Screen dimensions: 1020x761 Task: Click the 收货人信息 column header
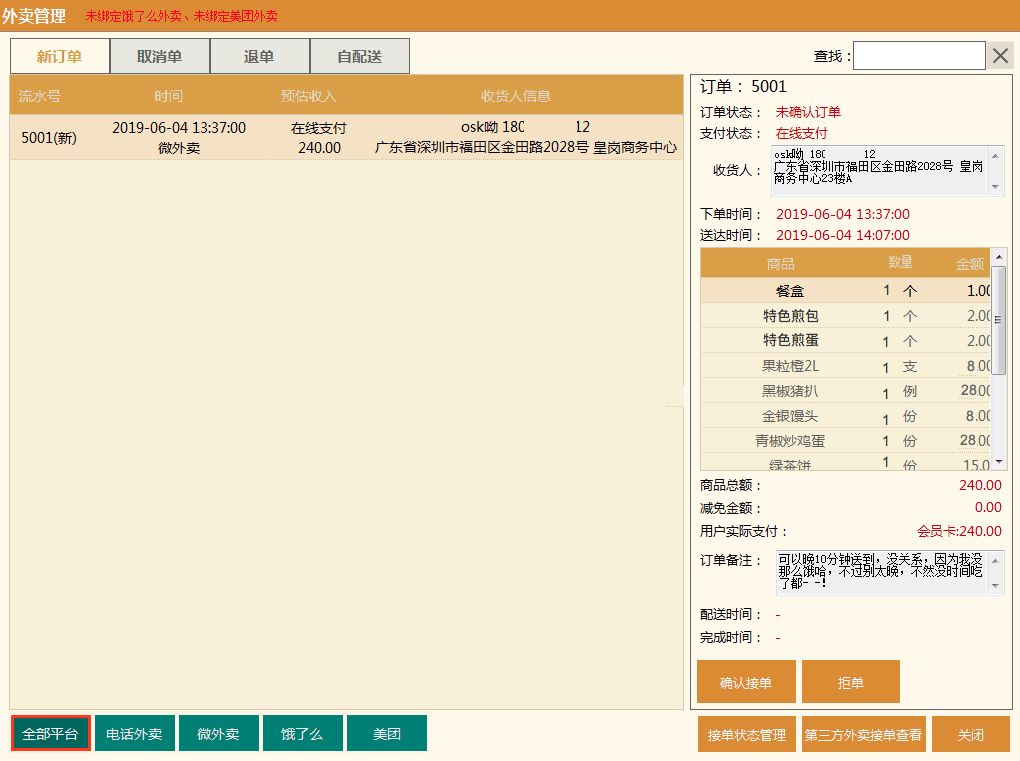click(x=516, y=96)
